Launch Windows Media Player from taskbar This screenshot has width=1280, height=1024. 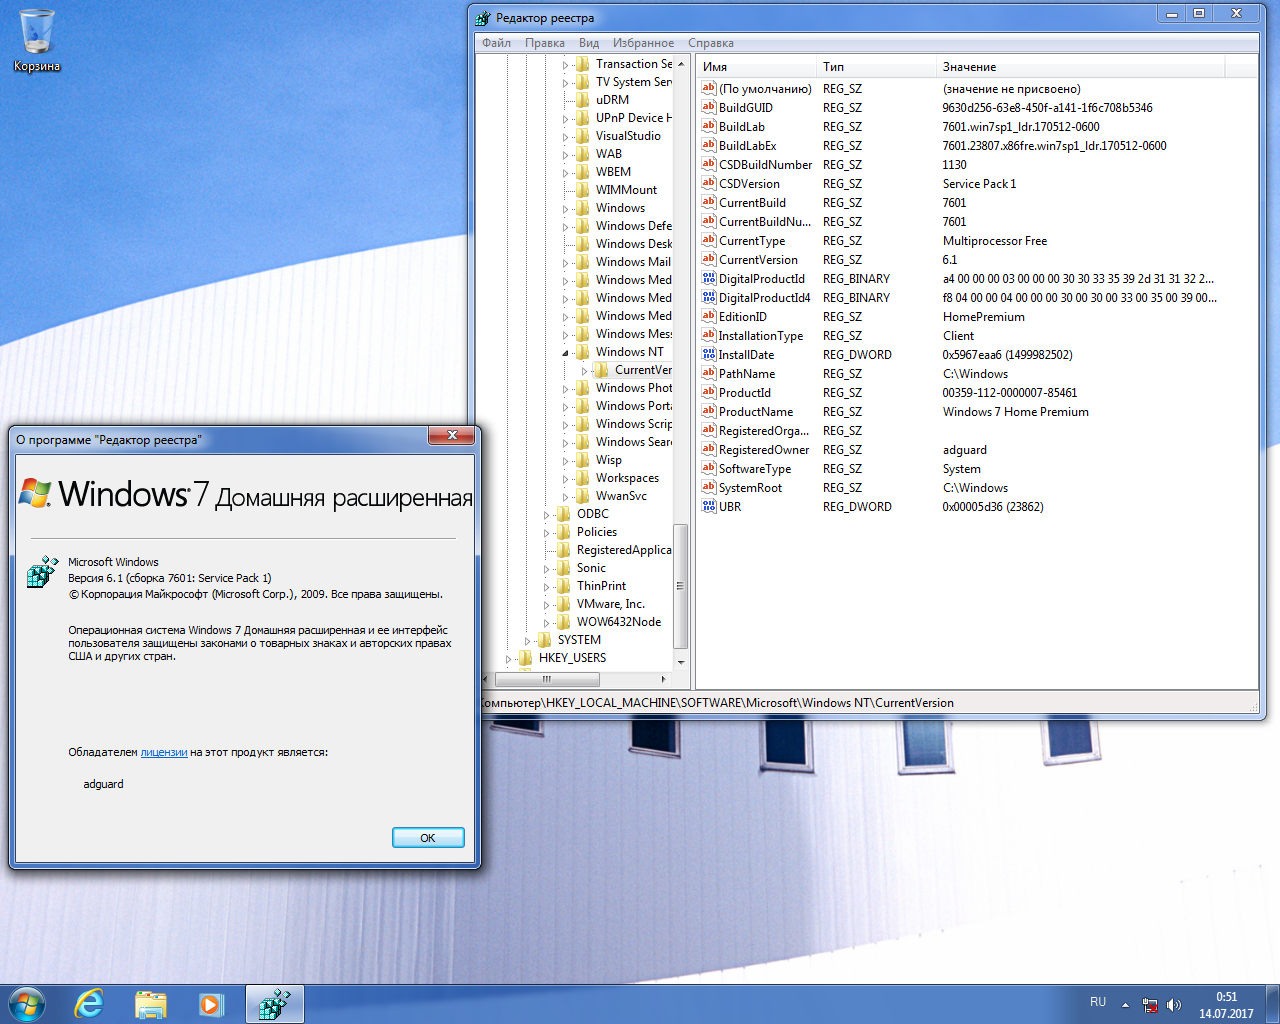point(211,1004)
